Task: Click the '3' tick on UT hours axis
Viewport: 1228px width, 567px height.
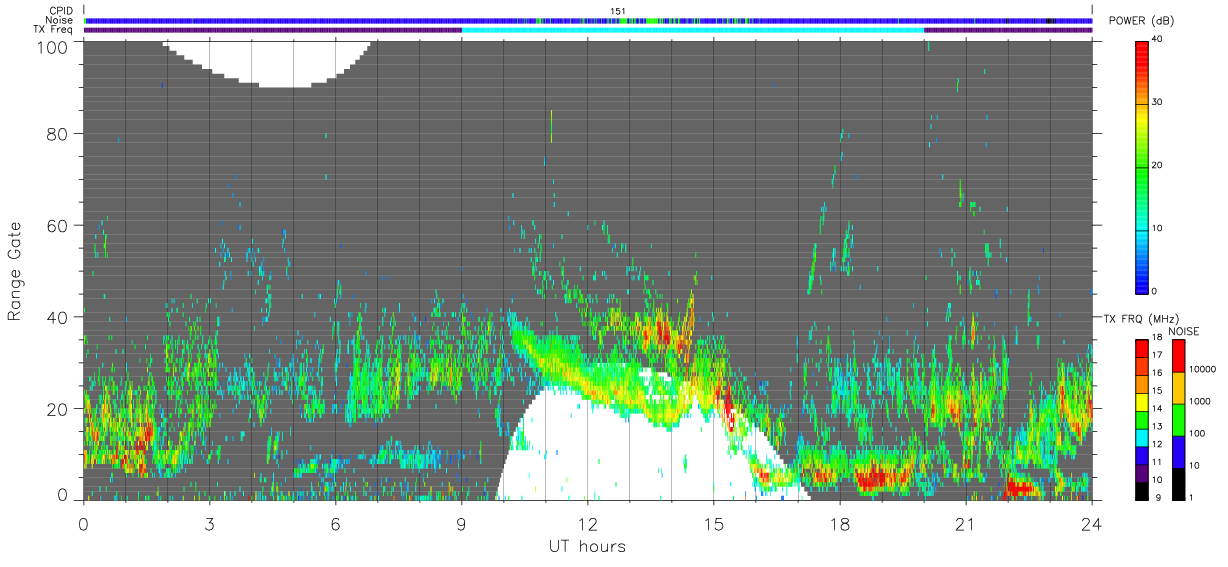Action: [x=210, y=524]
